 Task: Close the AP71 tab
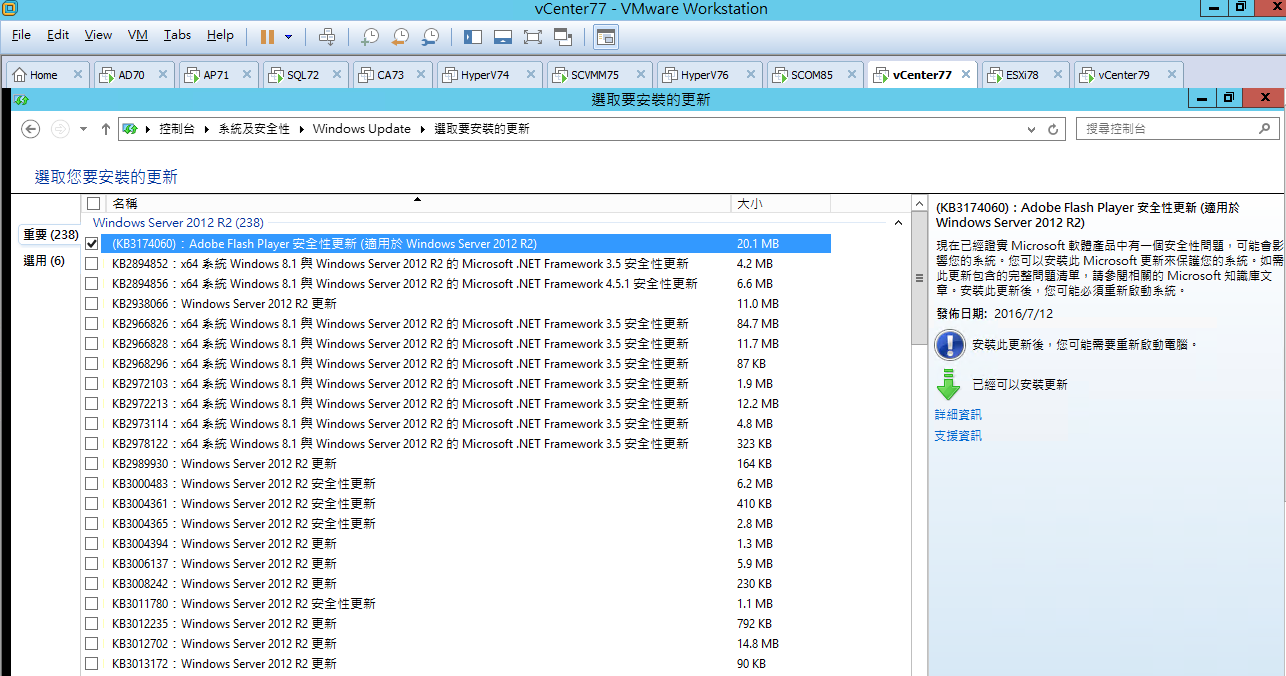tap(248, 75)
